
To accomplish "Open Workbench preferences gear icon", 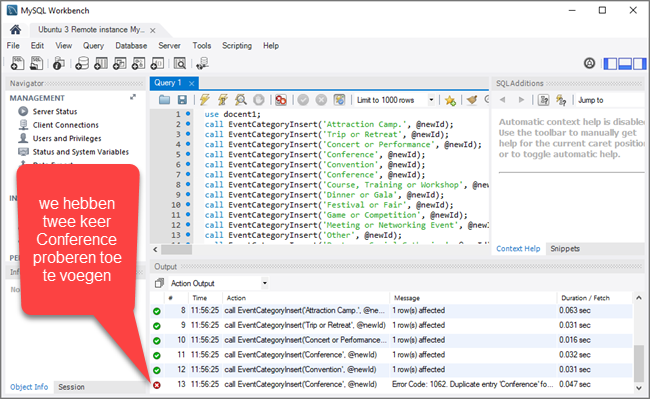I will coord(589,63).
